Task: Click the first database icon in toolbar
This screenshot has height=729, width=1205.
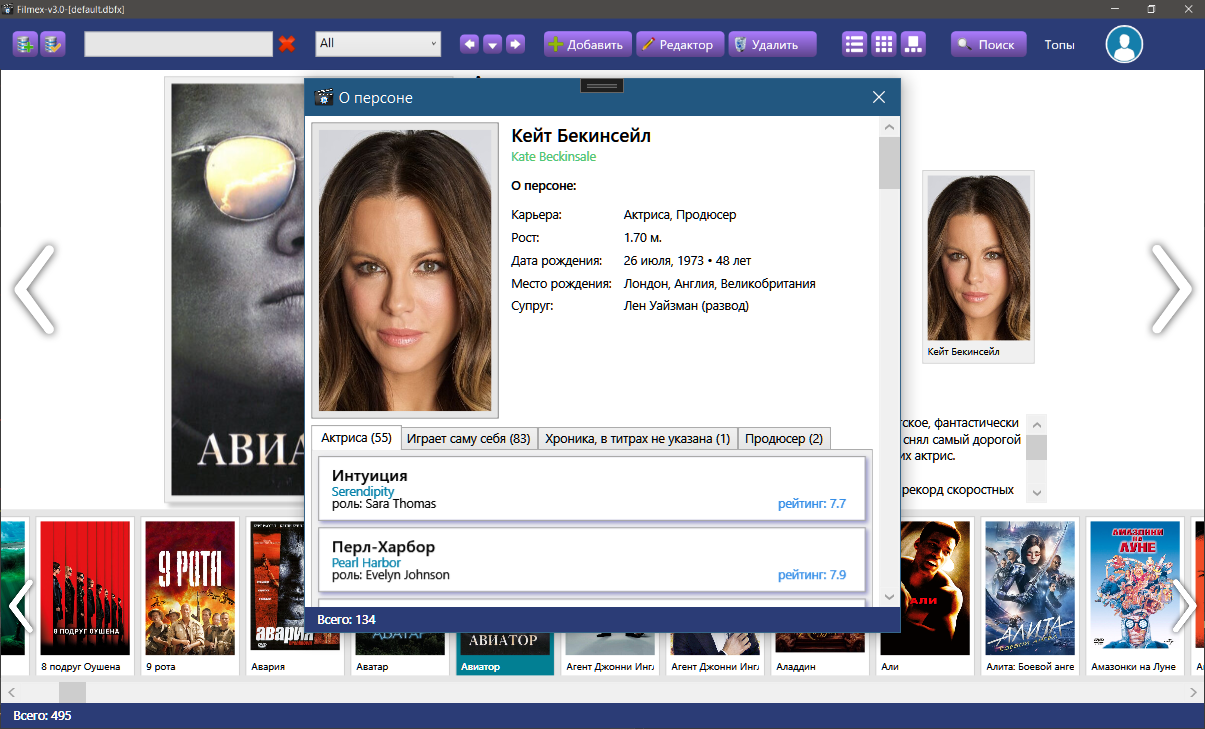Action: click(x=25, y=44)
